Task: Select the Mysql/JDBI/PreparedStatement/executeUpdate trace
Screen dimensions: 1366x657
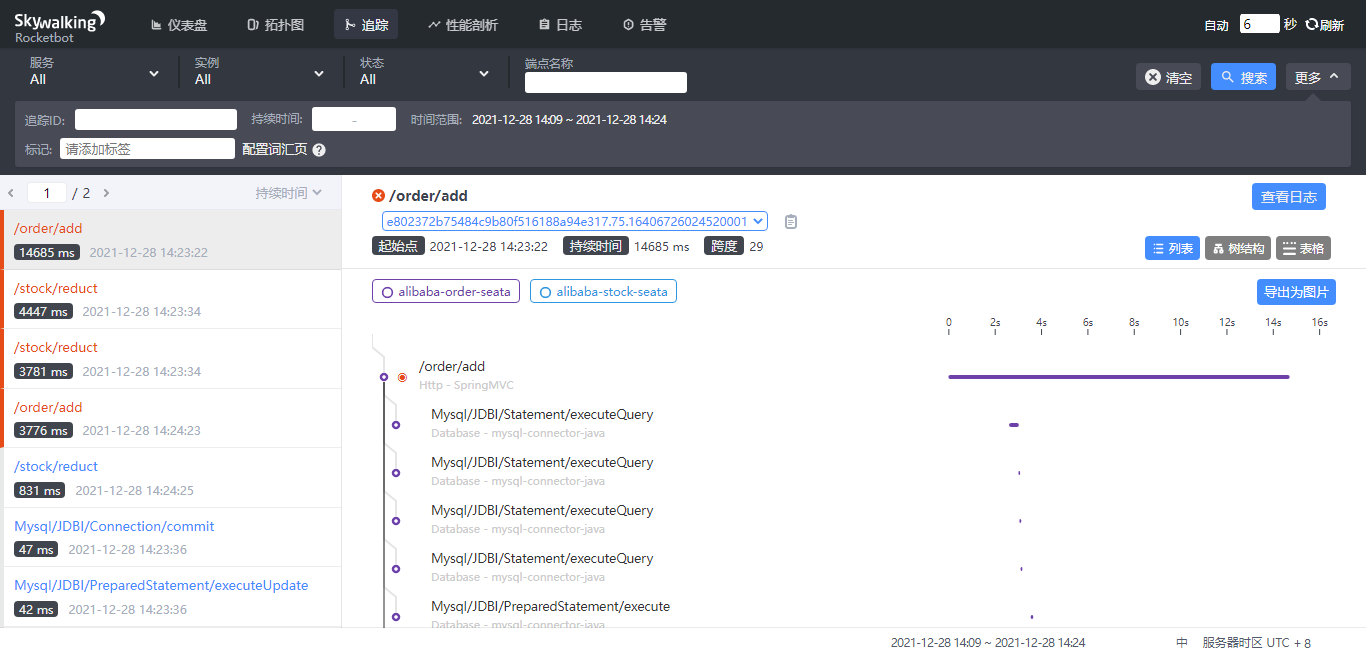Action: [171, 597]
